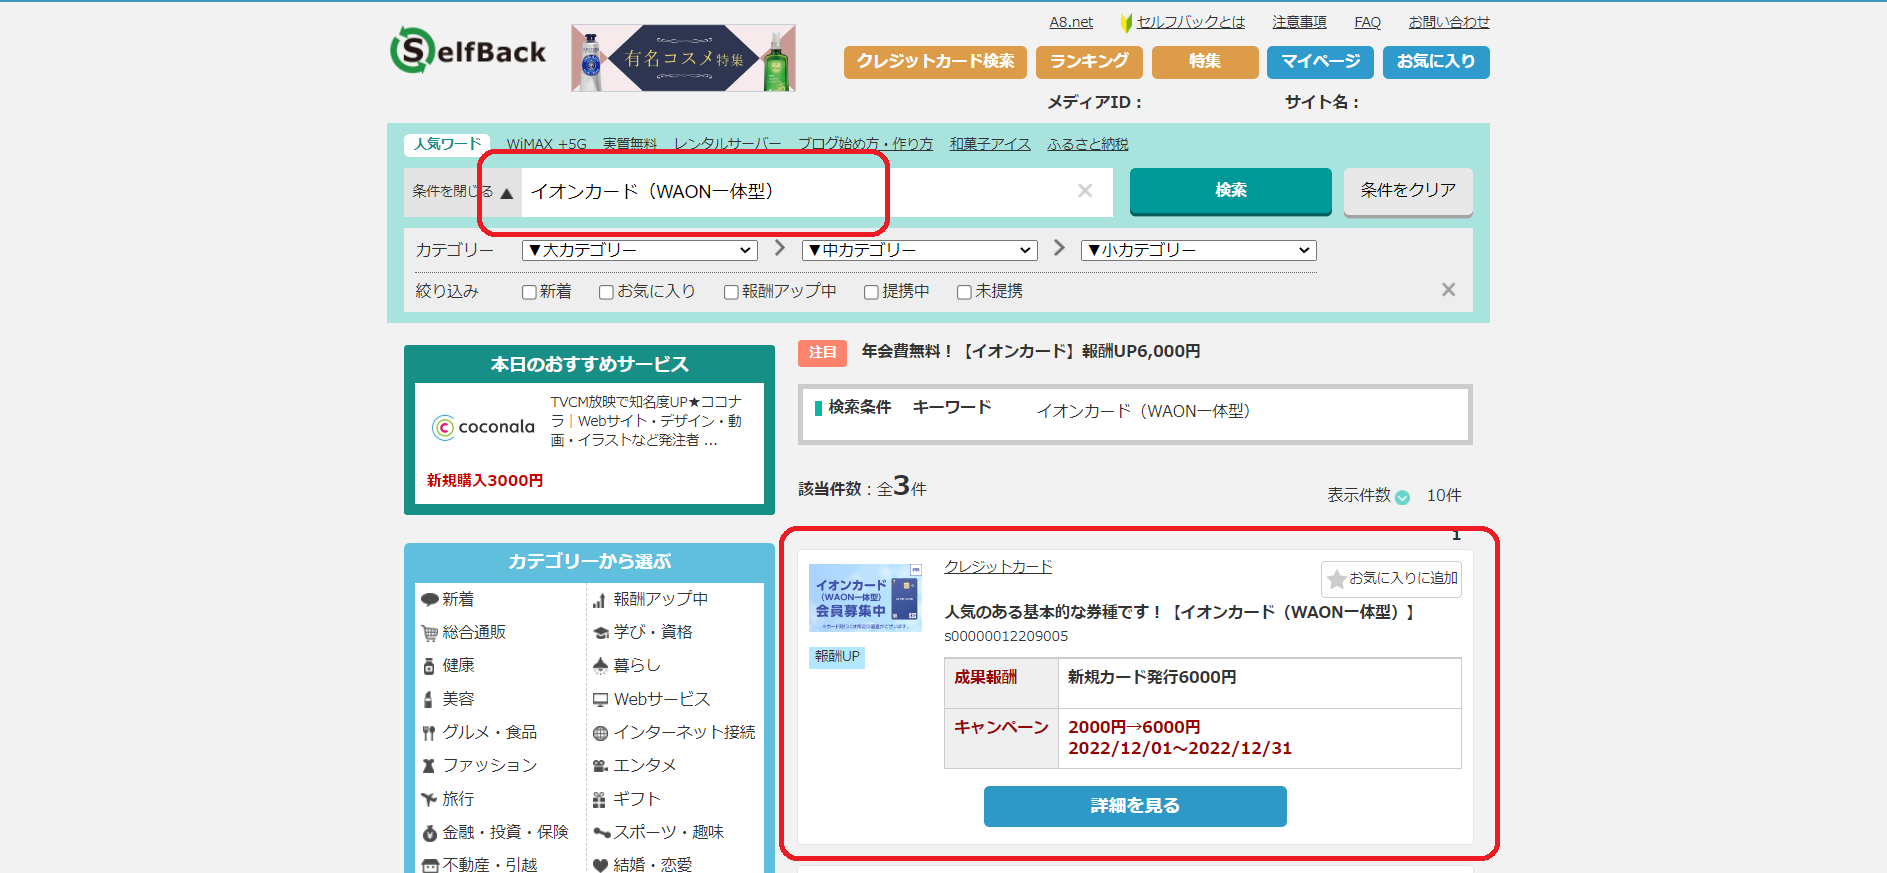Open the 有名コスメ特集 banner
The width and height of the screenshot is (1887, 873).
tap(683, 58)
